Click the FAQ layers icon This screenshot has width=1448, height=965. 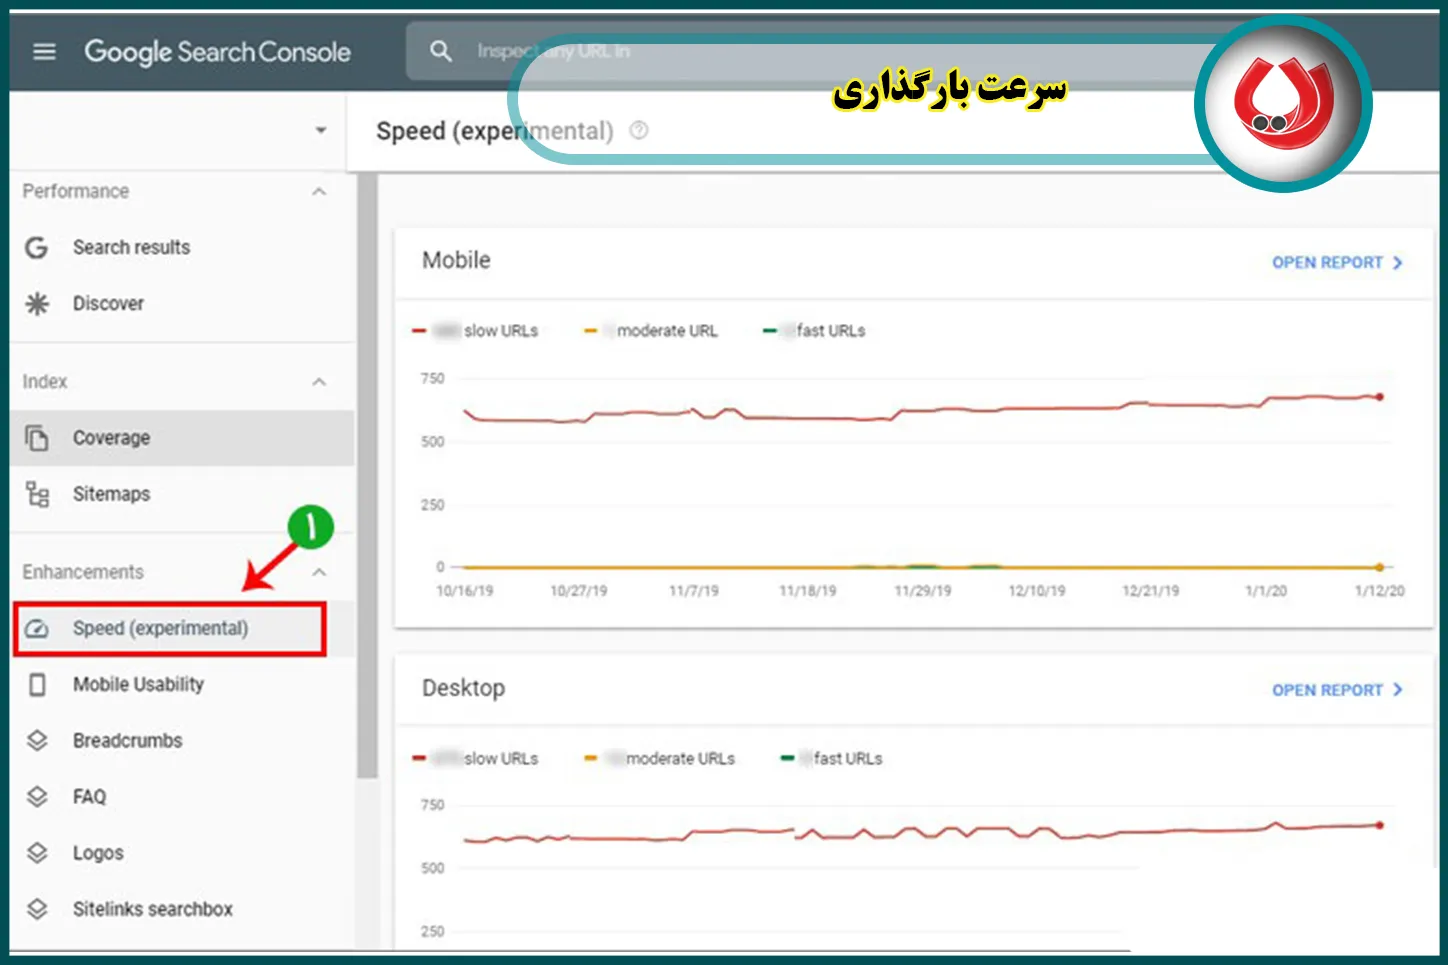[x=37, y=797]
